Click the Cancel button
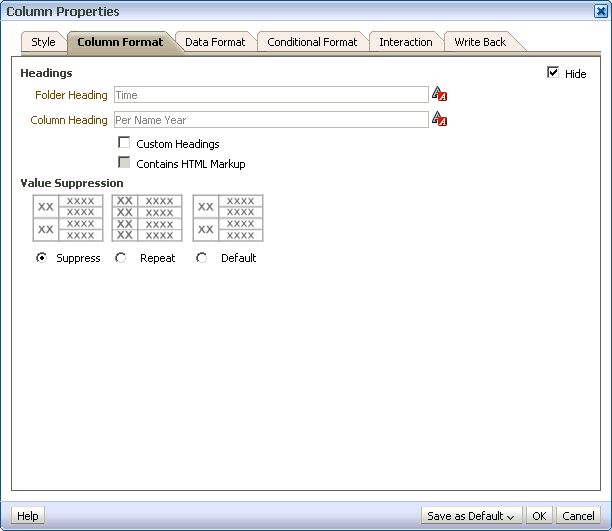The width and height of the screenshot is (612, 531). coord(578,516)
